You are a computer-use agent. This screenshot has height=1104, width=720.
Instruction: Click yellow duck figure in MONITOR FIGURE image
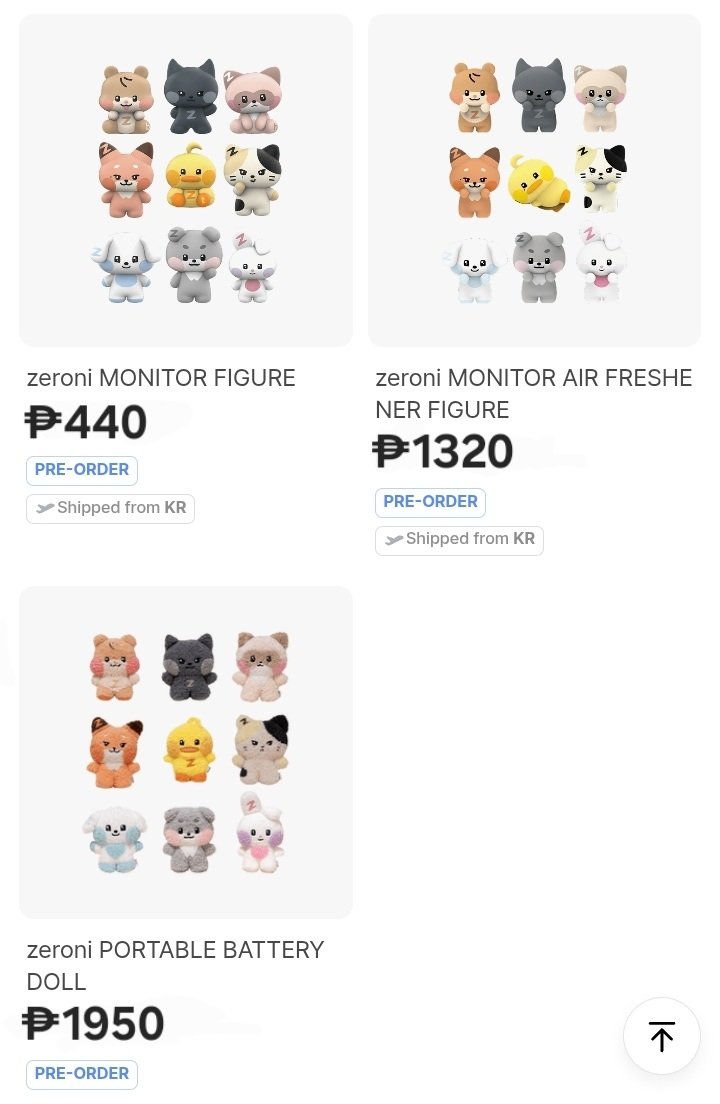pos(189,176)
